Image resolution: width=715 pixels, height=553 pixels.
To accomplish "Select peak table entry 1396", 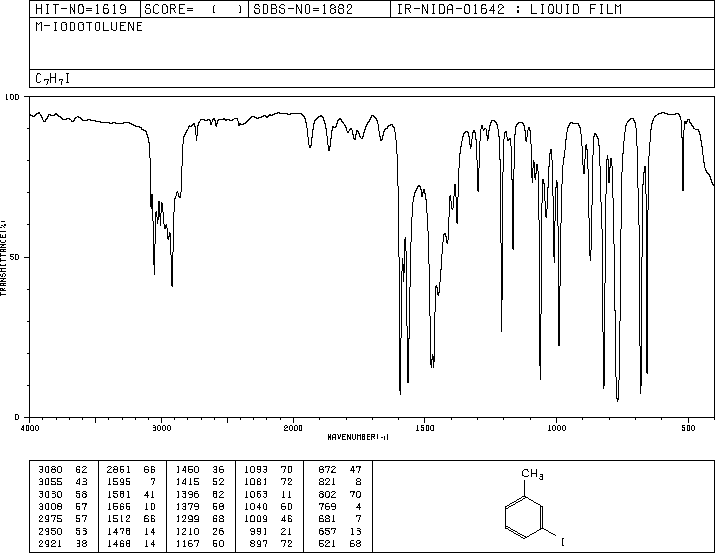I will 187,494.
